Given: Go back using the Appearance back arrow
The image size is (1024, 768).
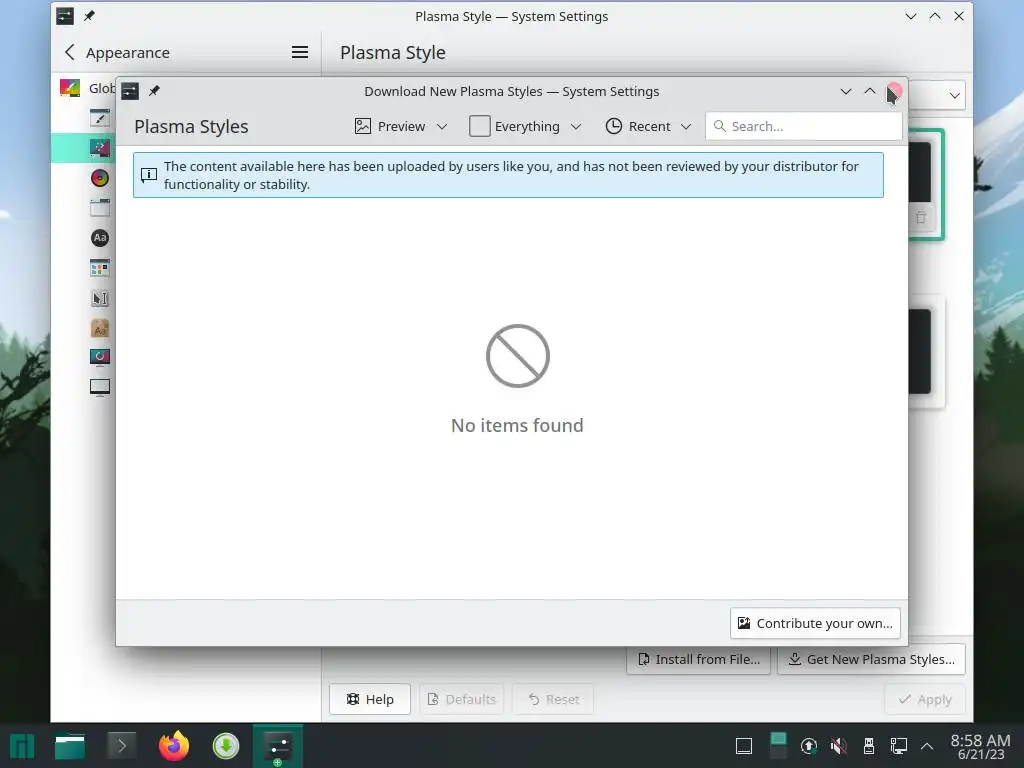Looking at the screenshot, I should pyautogui.click(x=70, y=52).
